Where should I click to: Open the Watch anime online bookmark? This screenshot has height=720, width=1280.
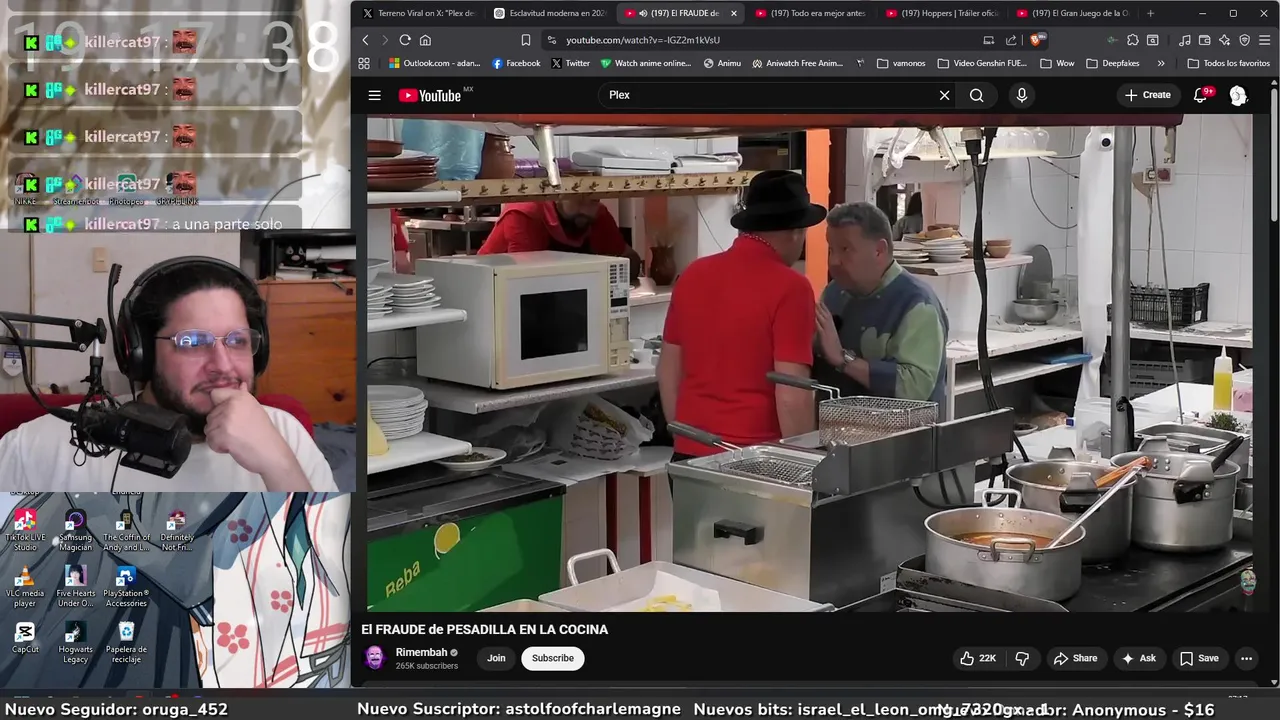pos(646,63)
